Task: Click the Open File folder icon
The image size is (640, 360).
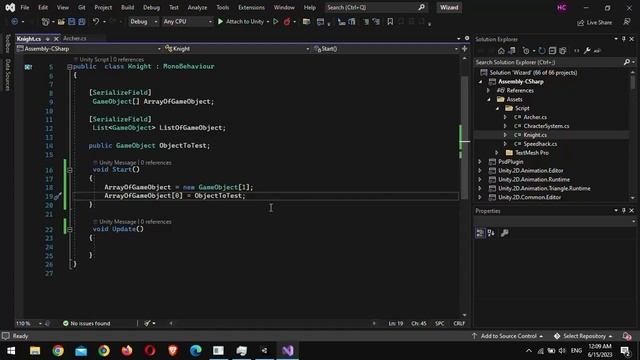Action: [x=61, y=22]
